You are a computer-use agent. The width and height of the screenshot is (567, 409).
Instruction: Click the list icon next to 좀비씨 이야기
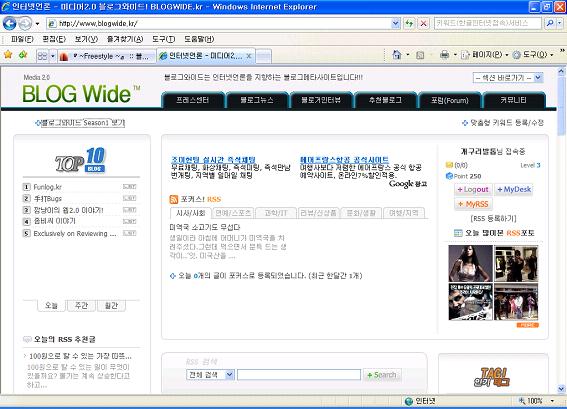[129, 221]
